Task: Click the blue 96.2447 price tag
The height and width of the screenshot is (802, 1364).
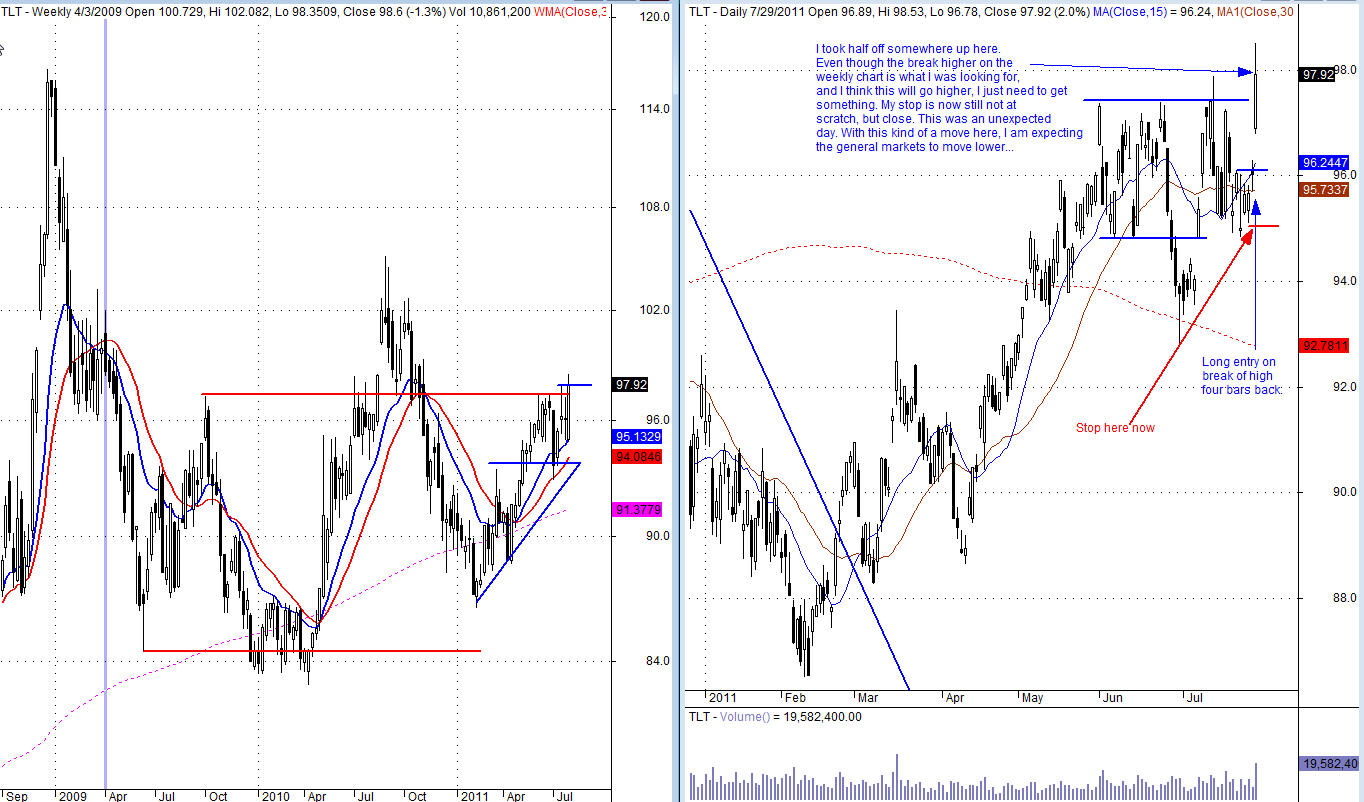Action: click(1325, 162)
